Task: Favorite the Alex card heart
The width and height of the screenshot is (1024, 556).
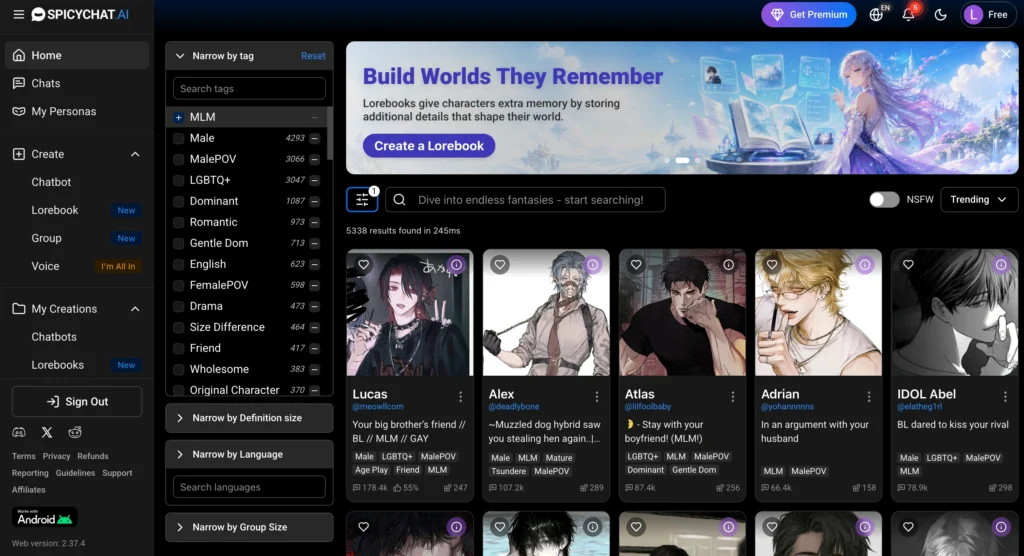Action: [x=500, y=265]
